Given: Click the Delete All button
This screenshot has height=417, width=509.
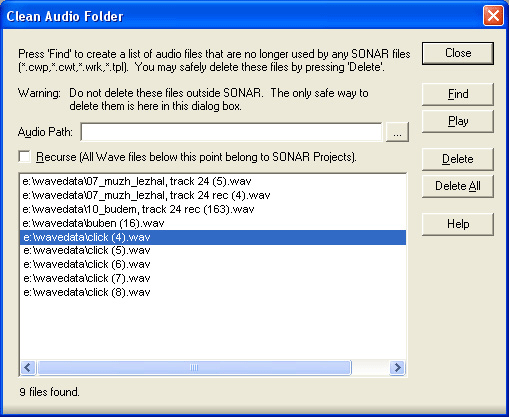Looking at the screenshot, I should (458, 186).
